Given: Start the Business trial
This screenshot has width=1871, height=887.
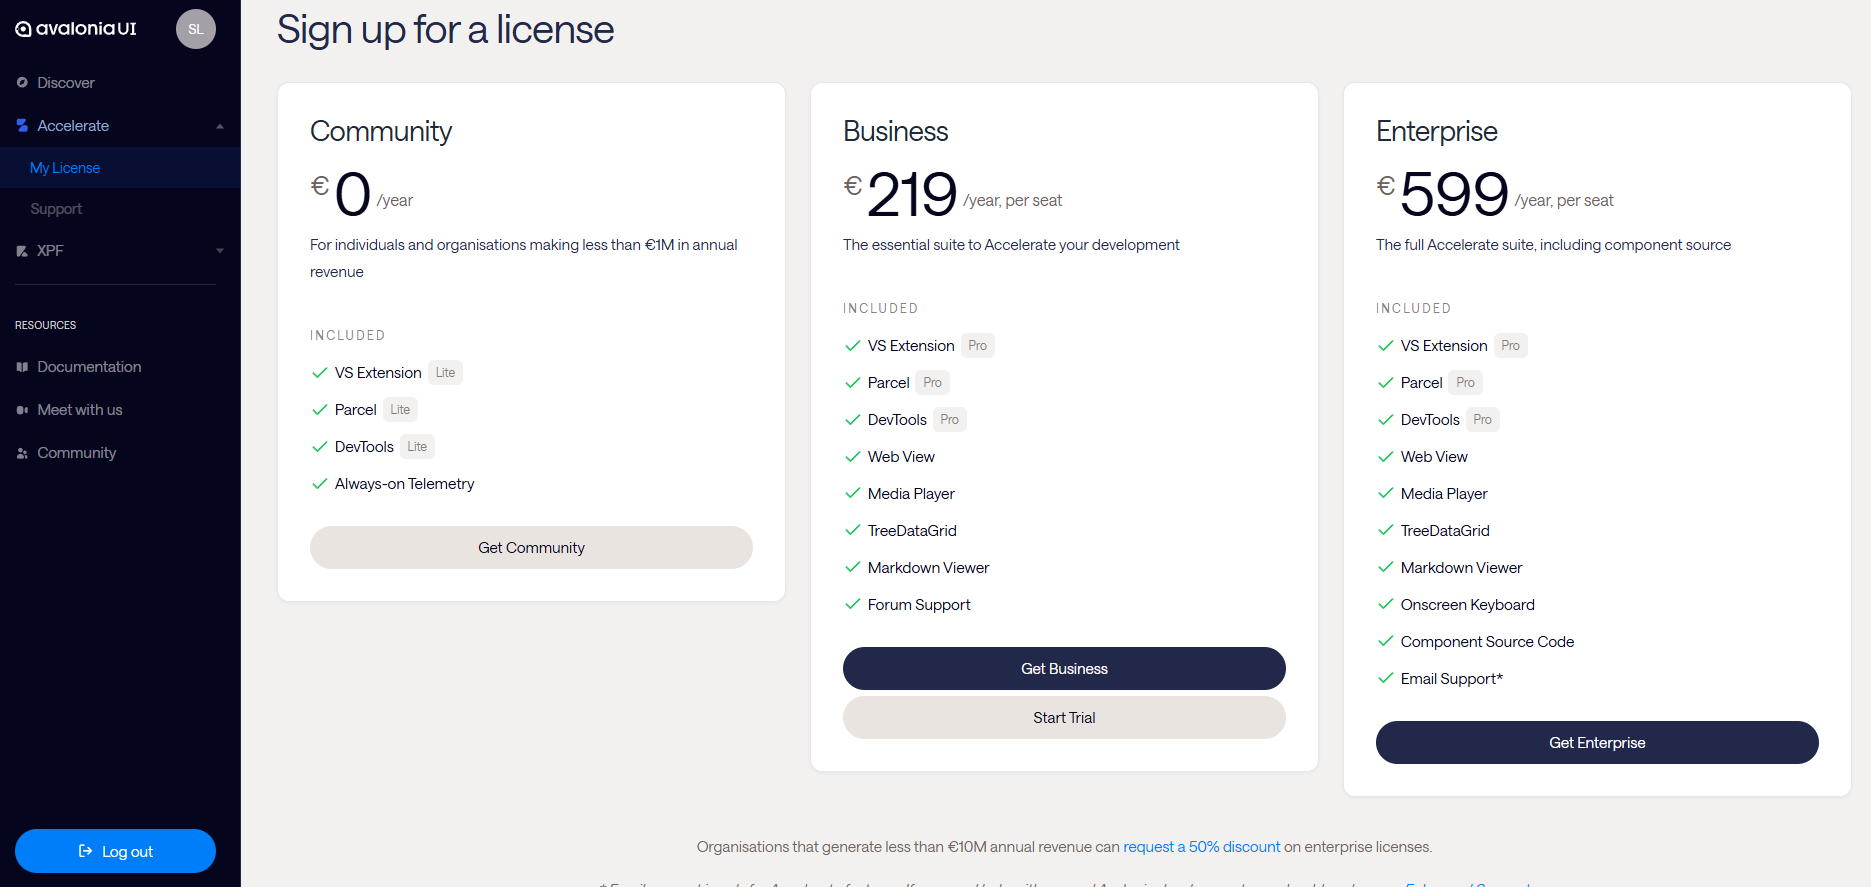Looking at the screenshot, I should coord(1064,718).
